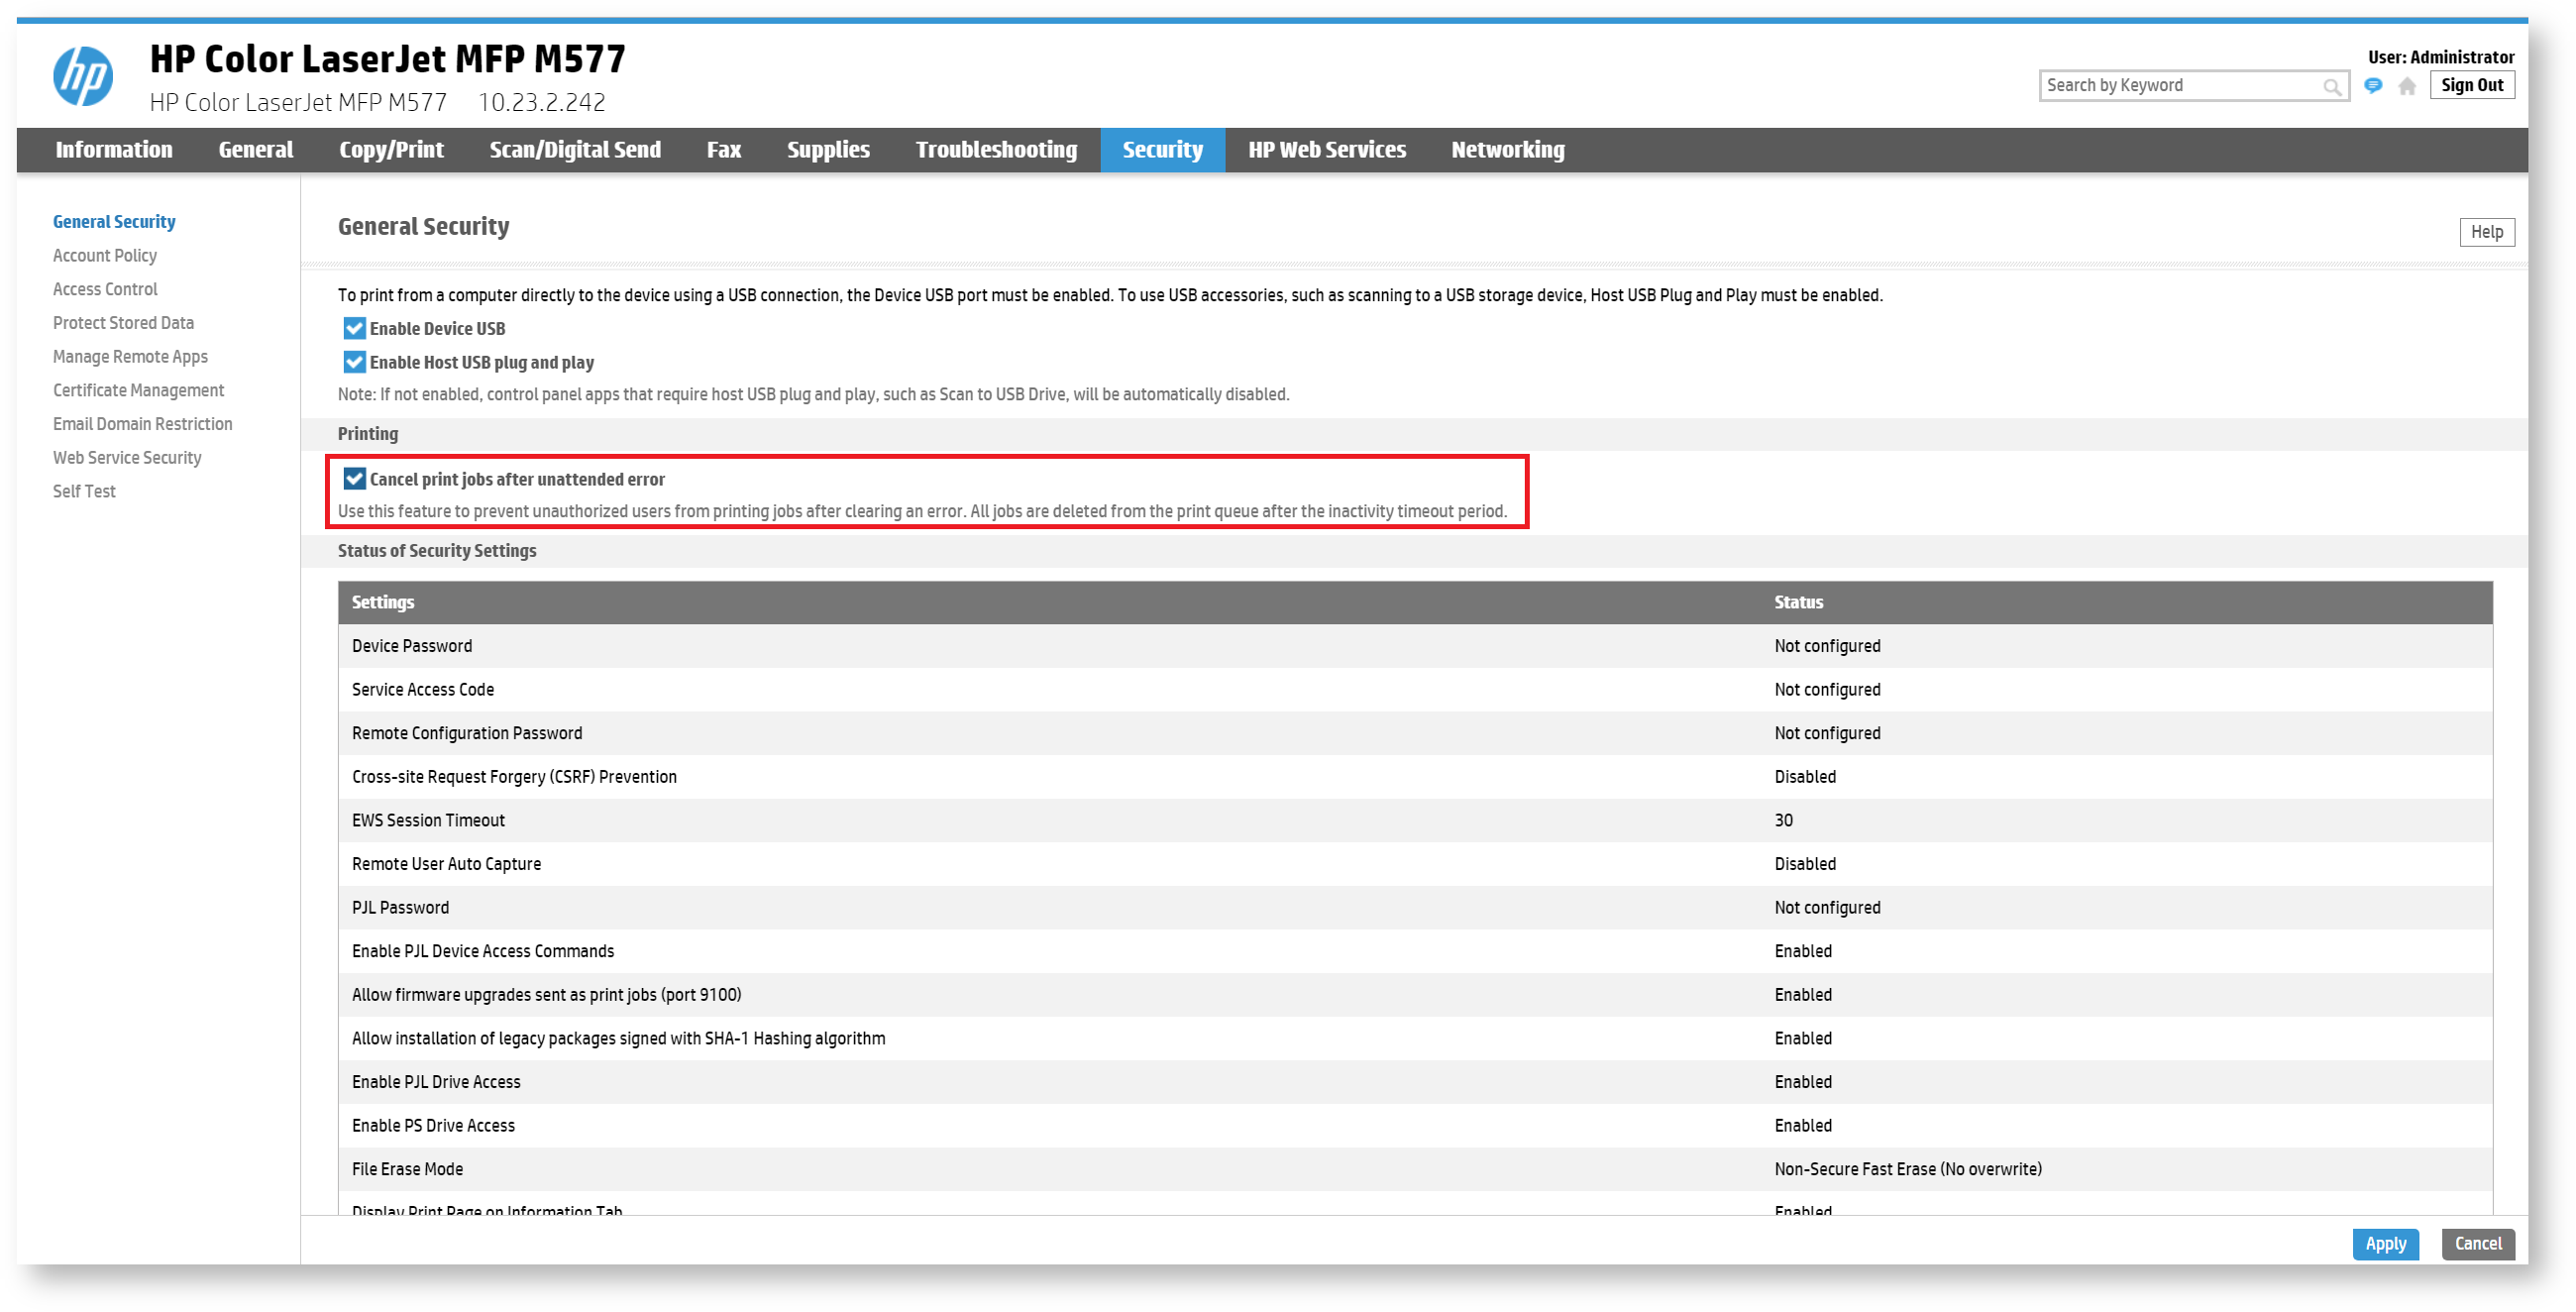Screen dimensions: 2576x1312
Task: Open Web Service Security page
Action: coord(127,458)
